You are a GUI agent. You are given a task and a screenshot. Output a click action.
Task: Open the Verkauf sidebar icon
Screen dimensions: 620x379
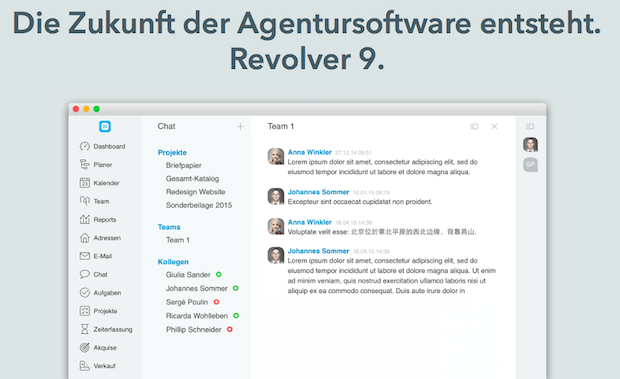pos(85,366)
